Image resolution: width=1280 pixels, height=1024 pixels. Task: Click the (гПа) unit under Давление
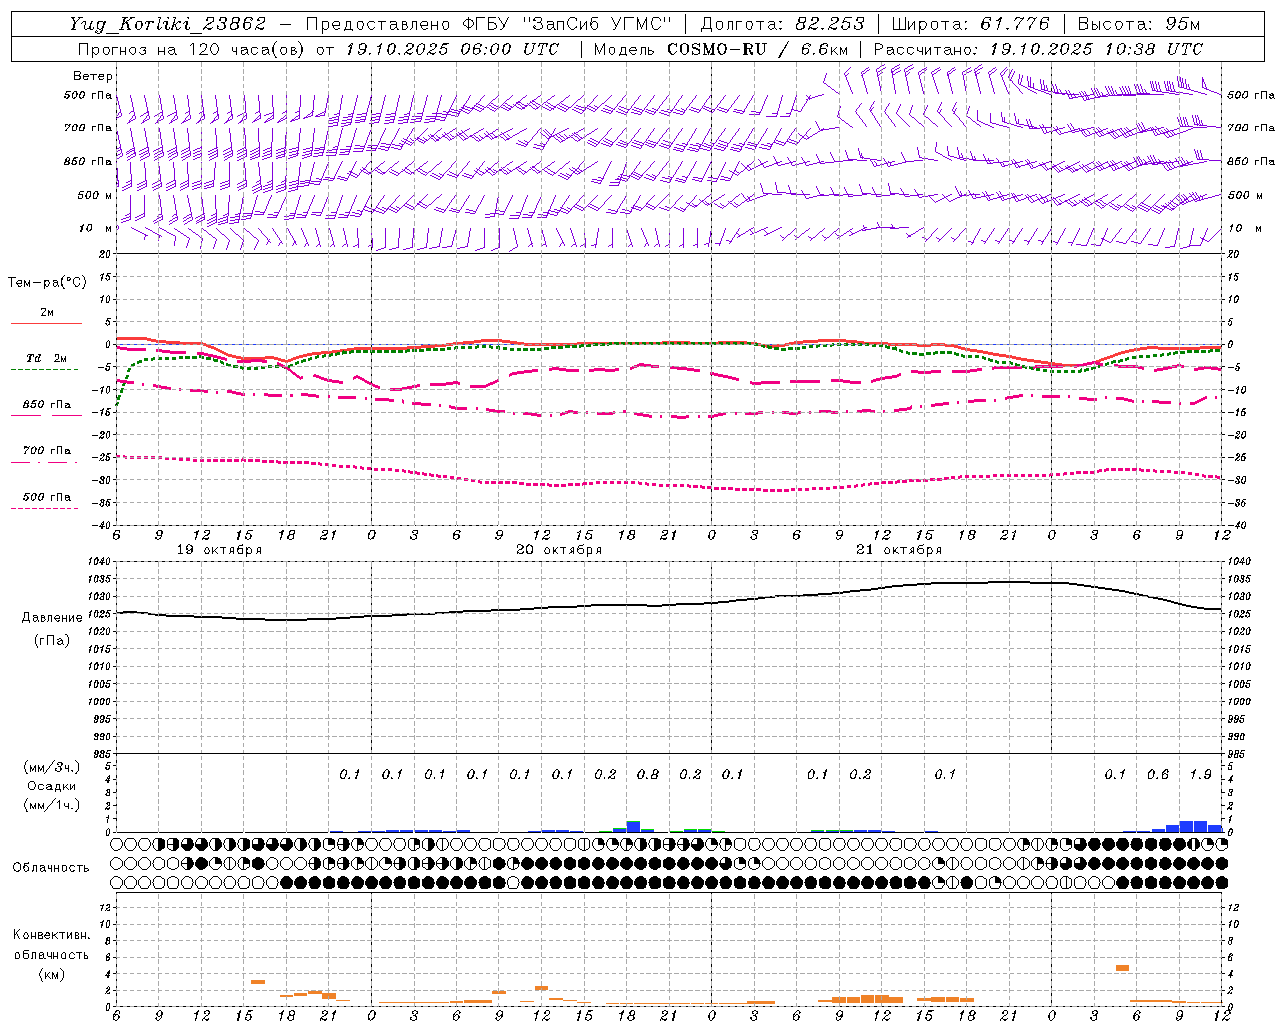(52, 640)
